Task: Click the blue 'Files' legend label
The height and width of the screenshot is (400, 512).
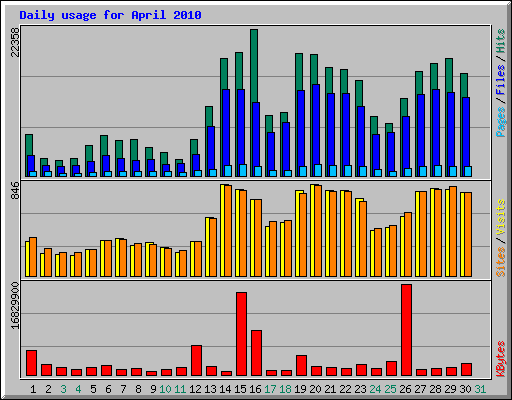Action: coord(500,80)
